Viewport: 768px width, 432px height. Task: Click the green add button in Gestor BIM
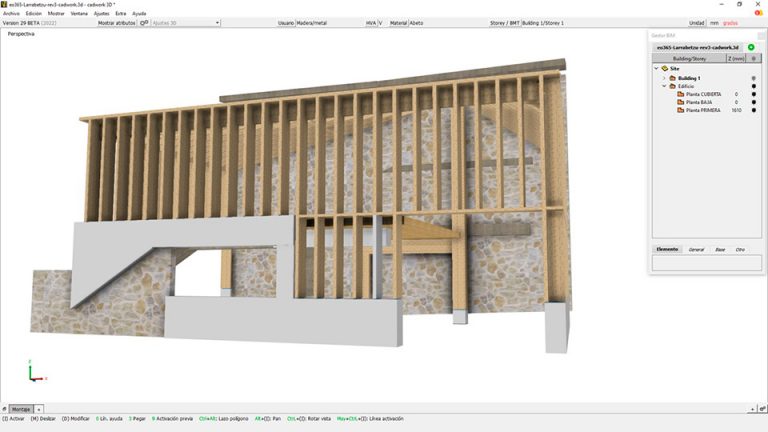click(x=751, y=48)
